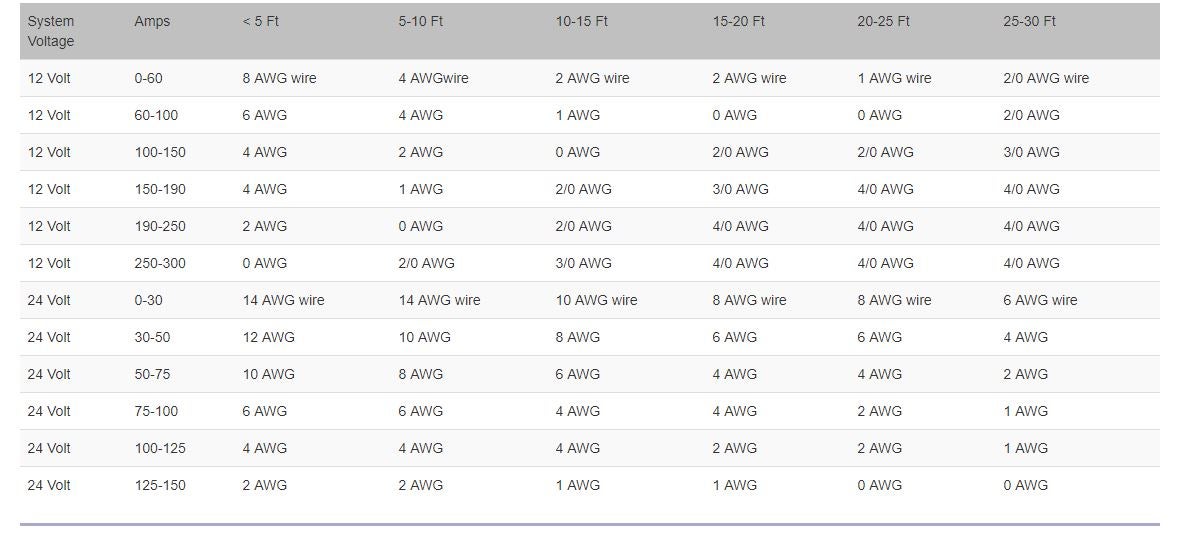Click the '100-150' amps cell
Viewport: 1184px width, 533px height.
(159, 152)
